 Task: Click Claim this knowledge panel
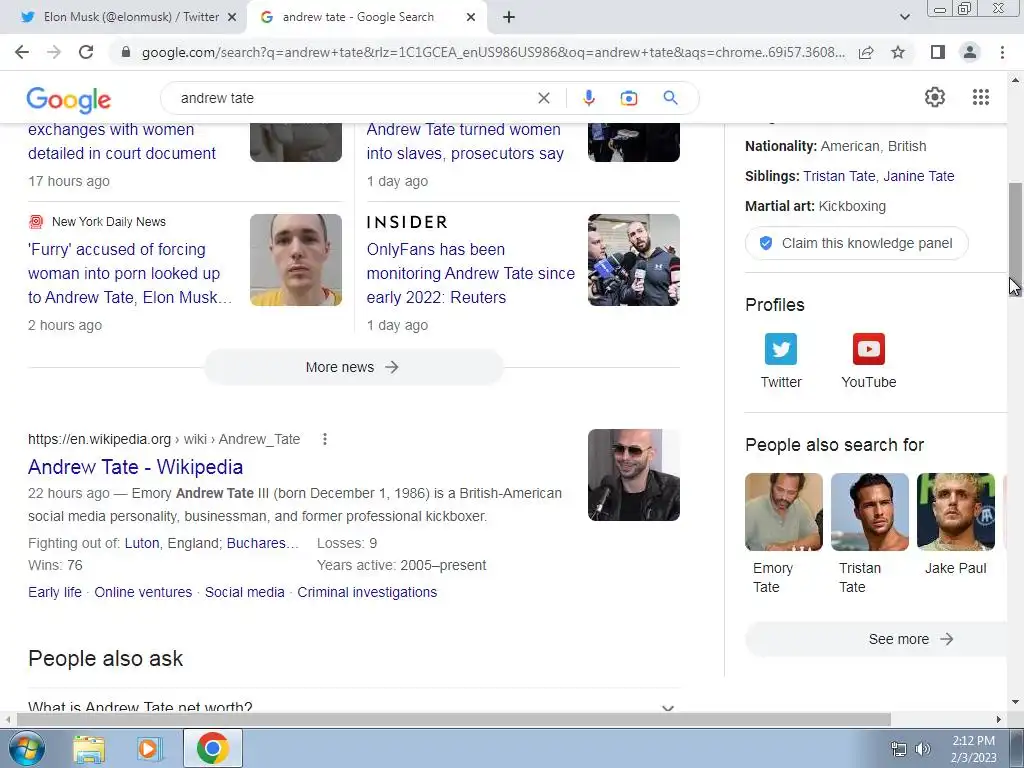point(856,243)
